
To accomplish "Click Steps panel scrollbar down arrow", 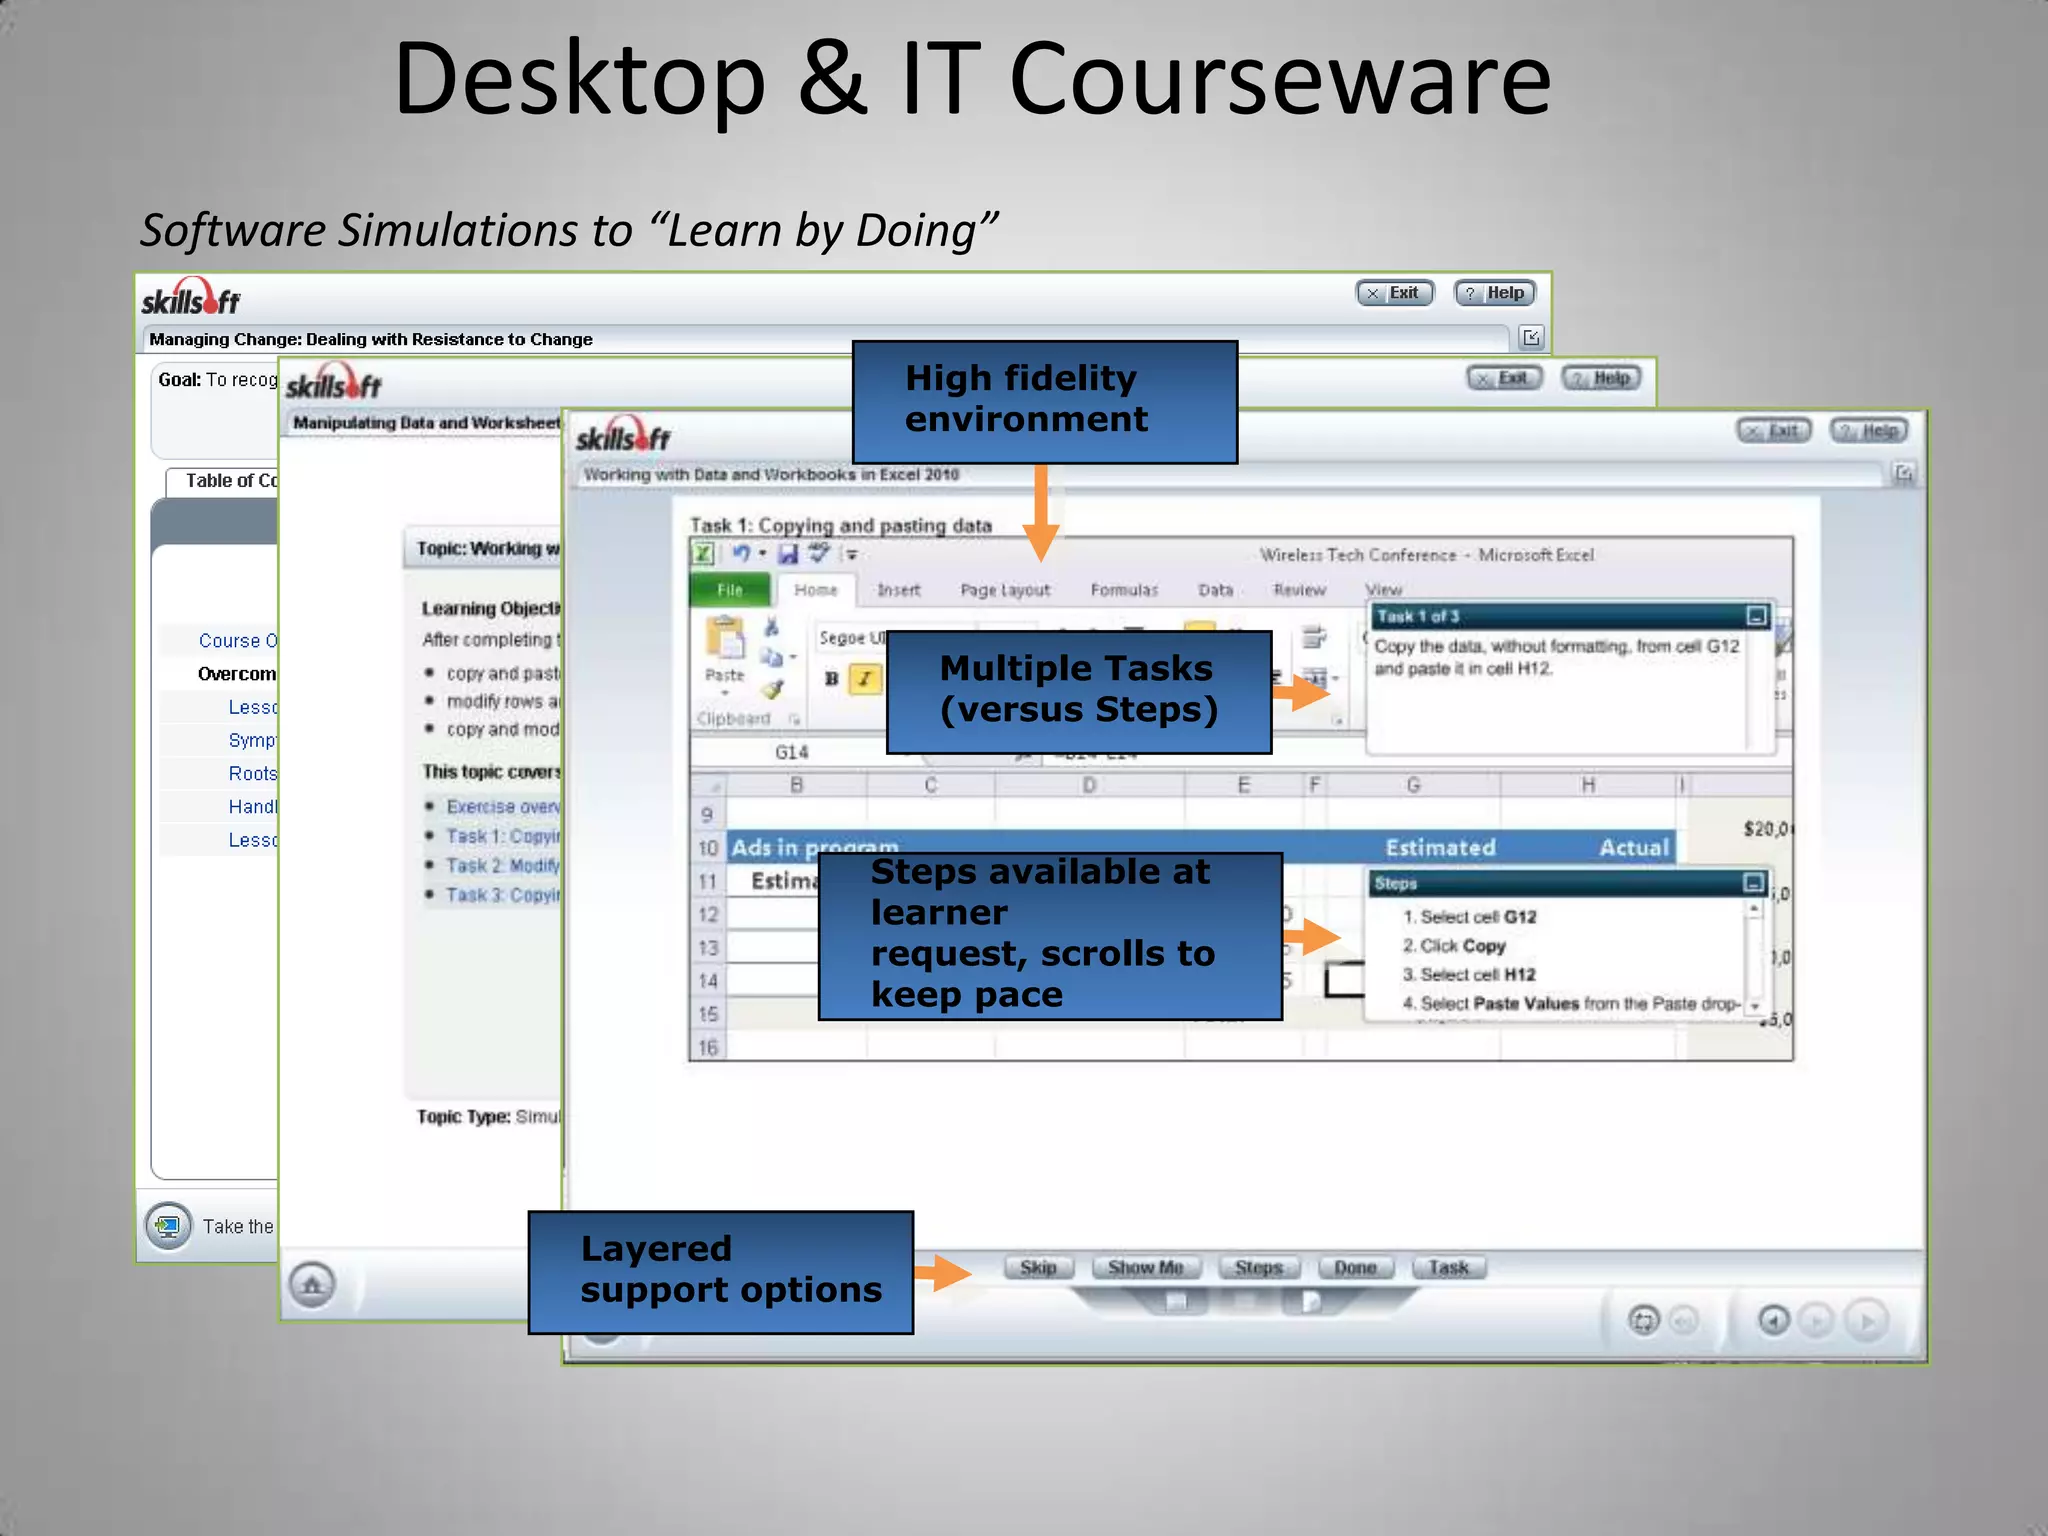I will pyautogui.click(x=1754, y=1006).
